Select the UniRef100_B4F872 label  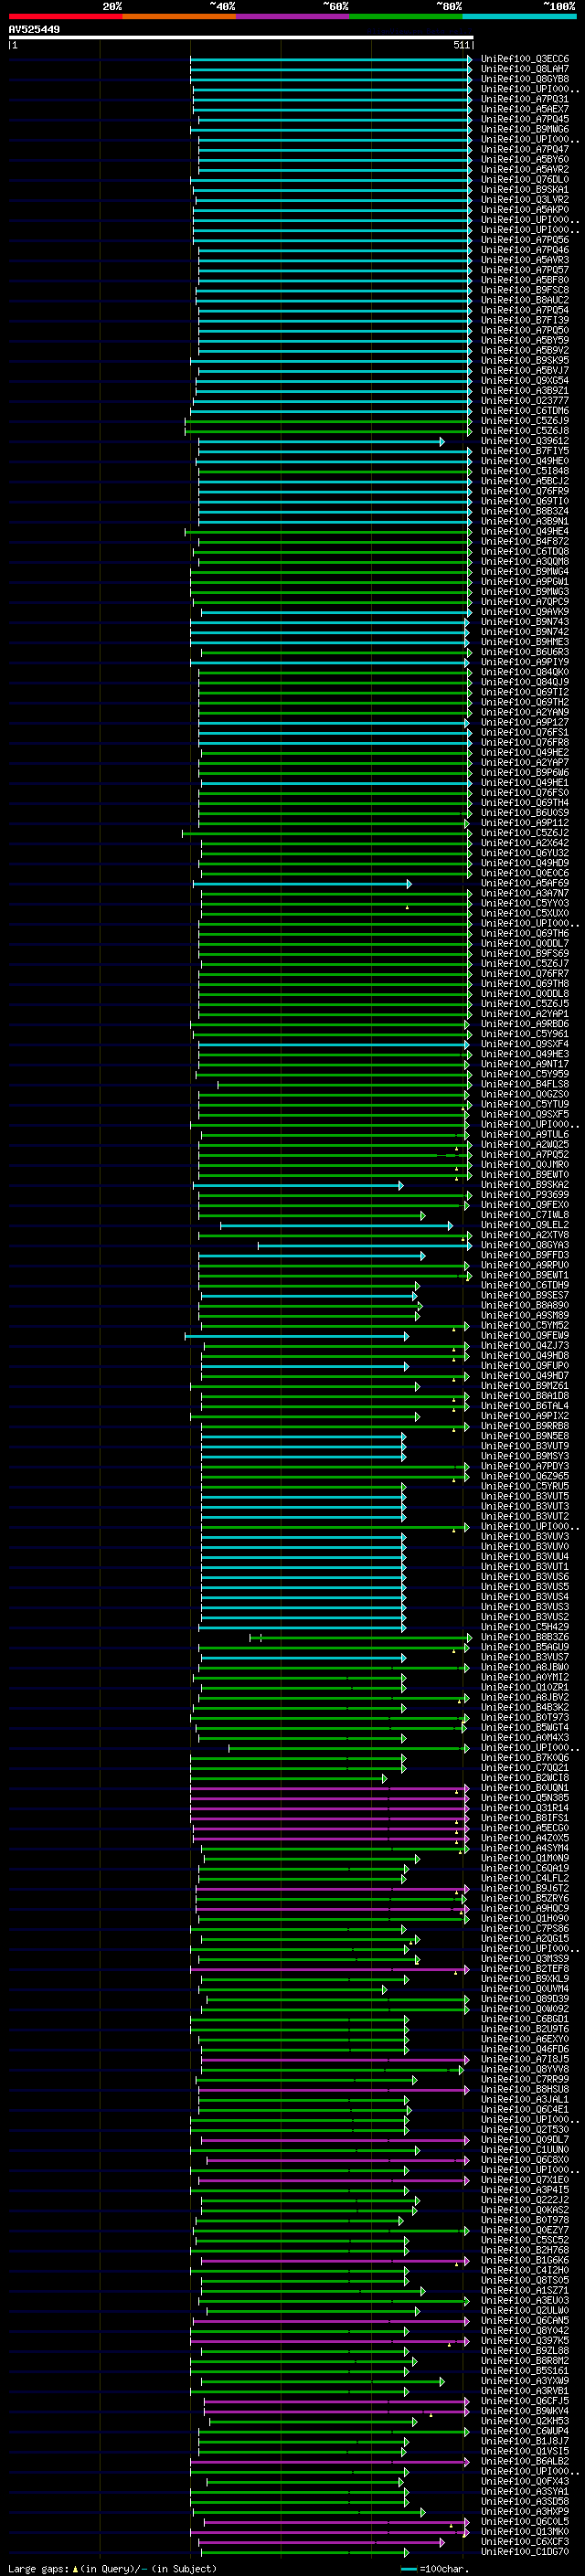(x=525, y=542)
